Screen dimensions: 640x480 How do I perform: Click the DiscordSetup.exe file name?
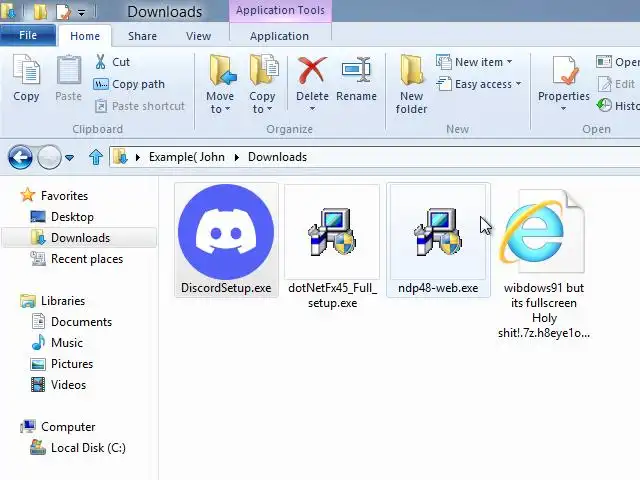(226, 288)
